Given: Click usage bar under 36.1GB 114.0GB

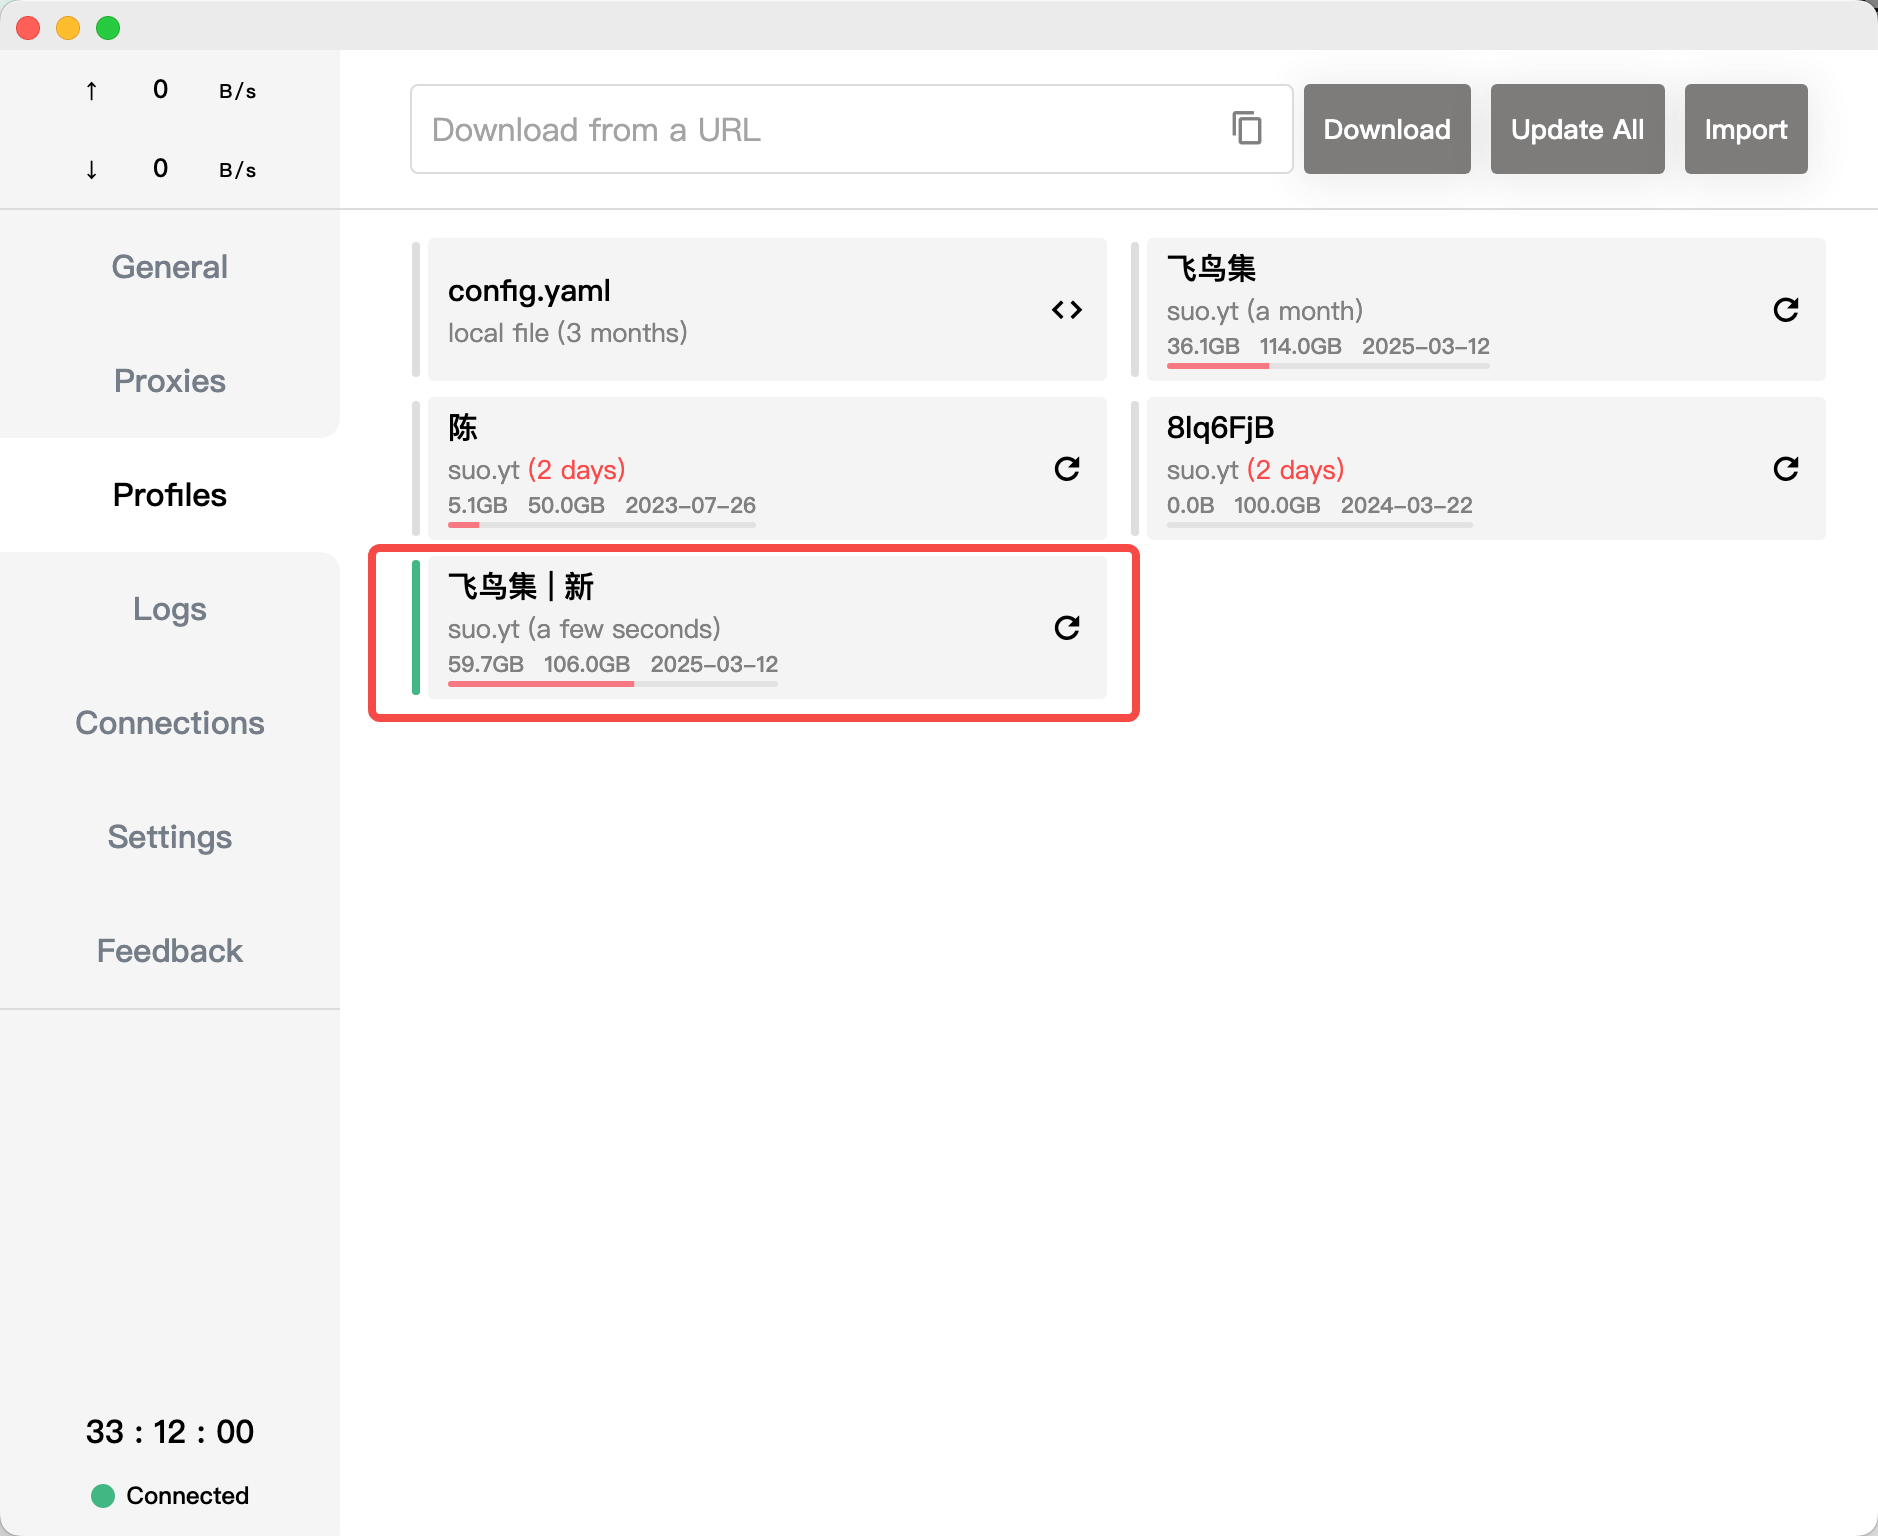Looking at the screenshot, I should tap(1328, 366).
